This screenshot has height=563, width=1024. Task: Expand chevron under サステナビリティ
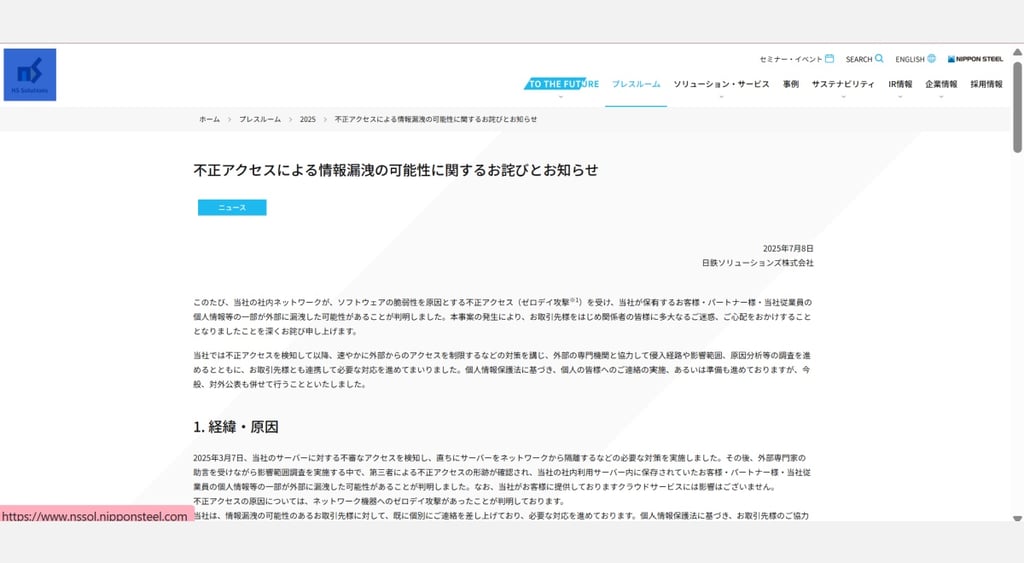tap(843, 97)
